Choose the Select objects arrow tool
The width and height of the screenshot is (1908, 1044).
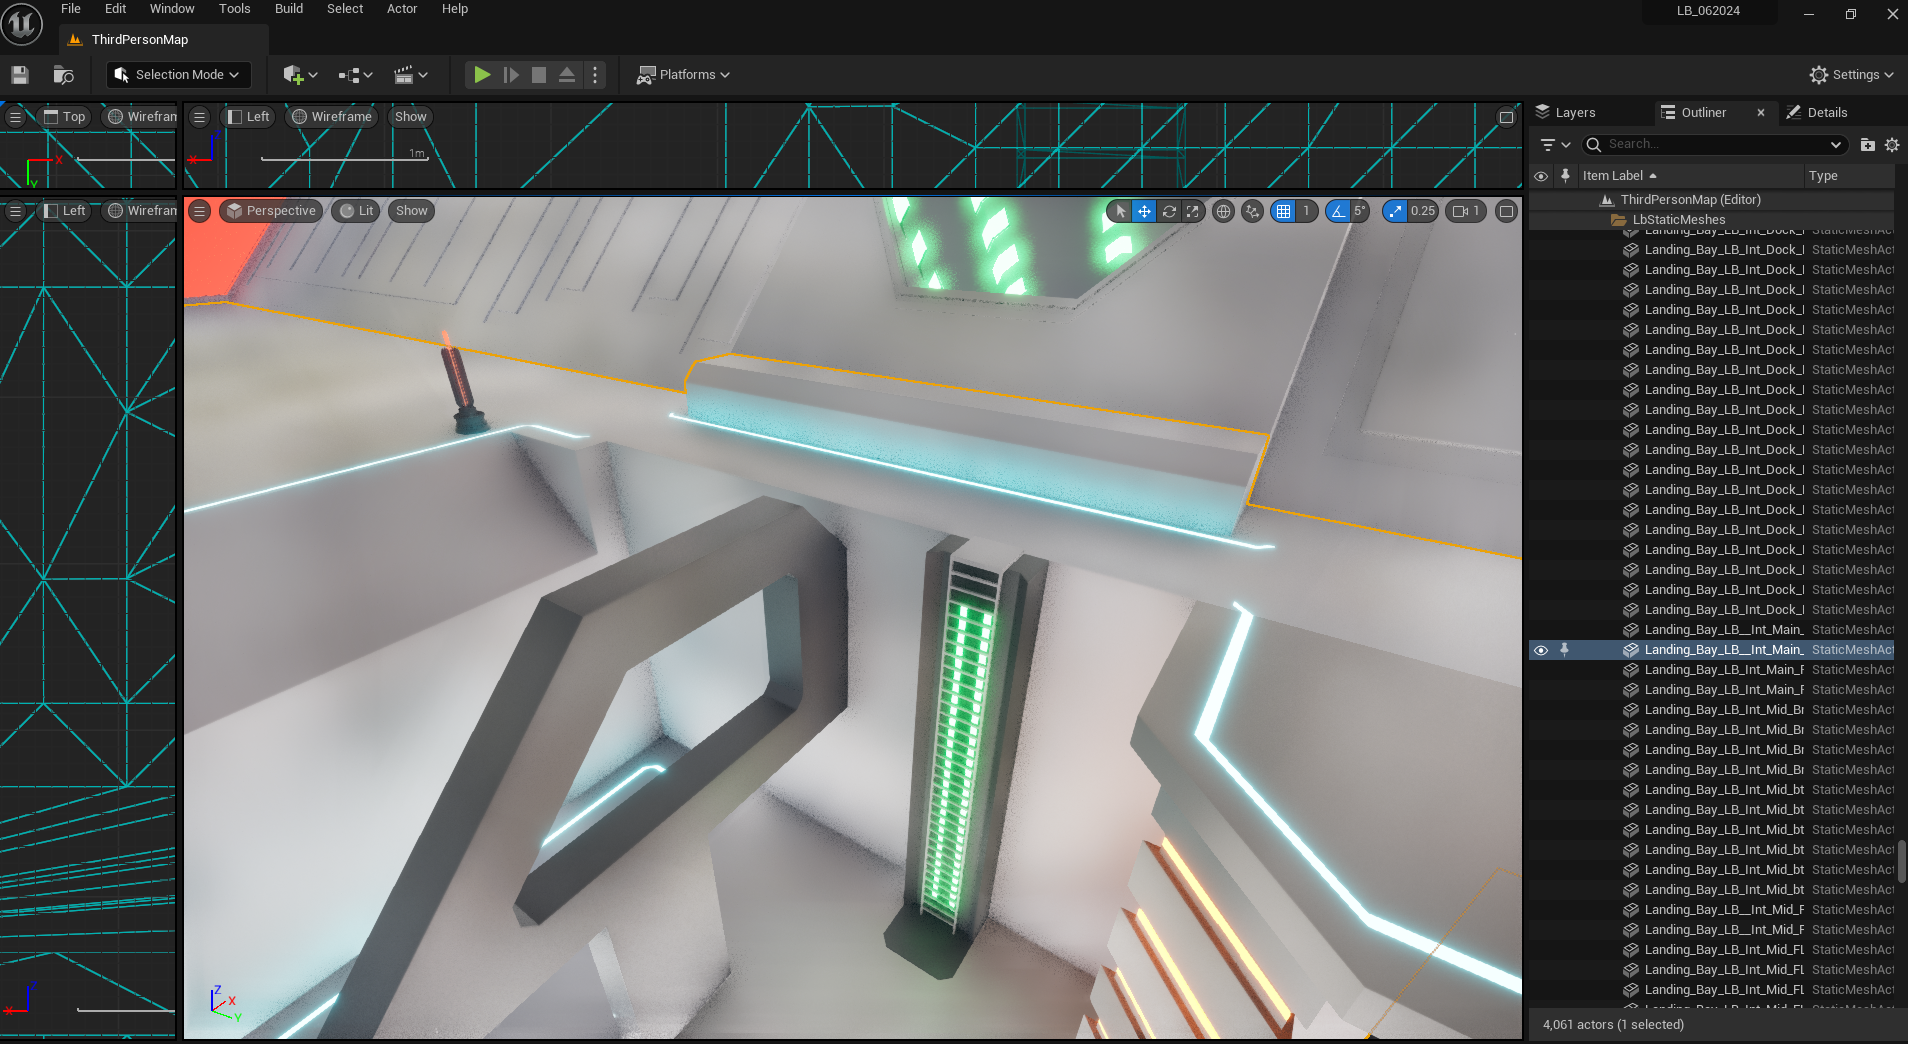click(1120, 211)
